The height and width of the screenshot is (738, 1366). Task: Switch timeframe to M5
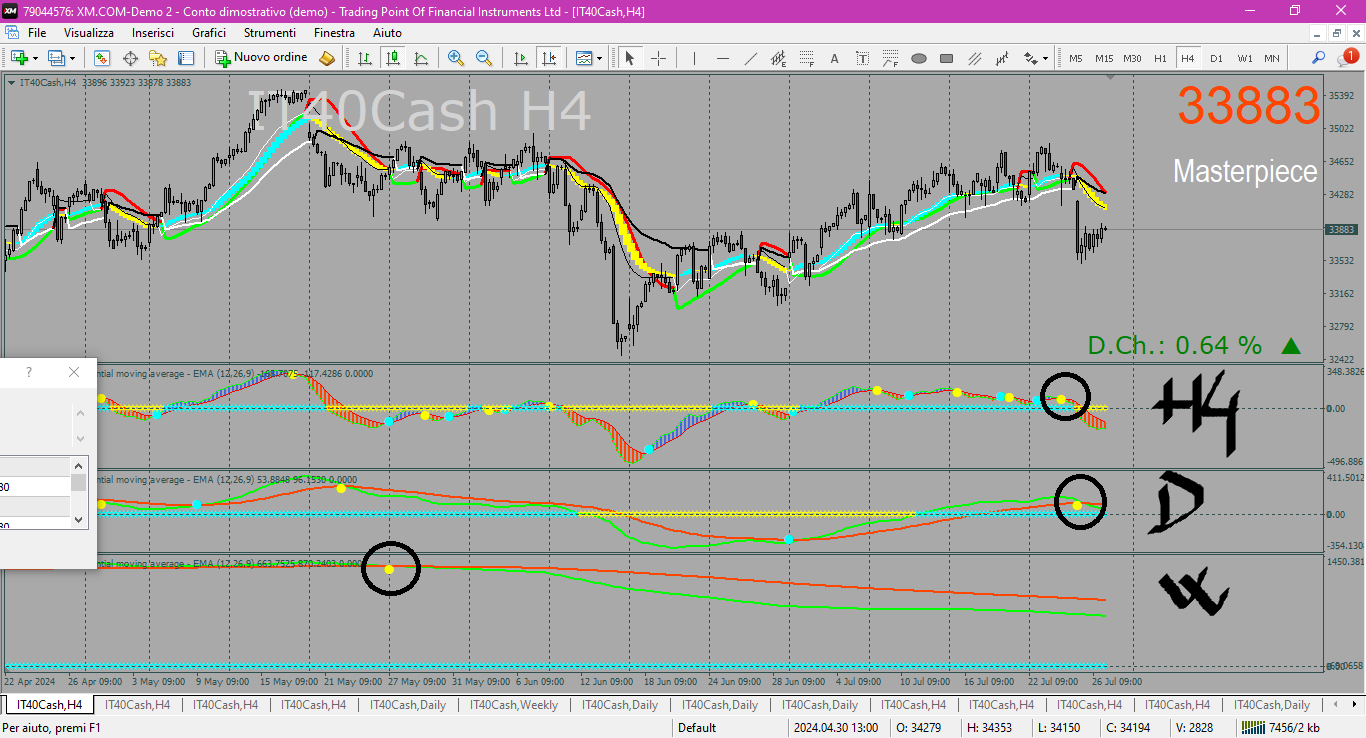(x=1076, y=58)
